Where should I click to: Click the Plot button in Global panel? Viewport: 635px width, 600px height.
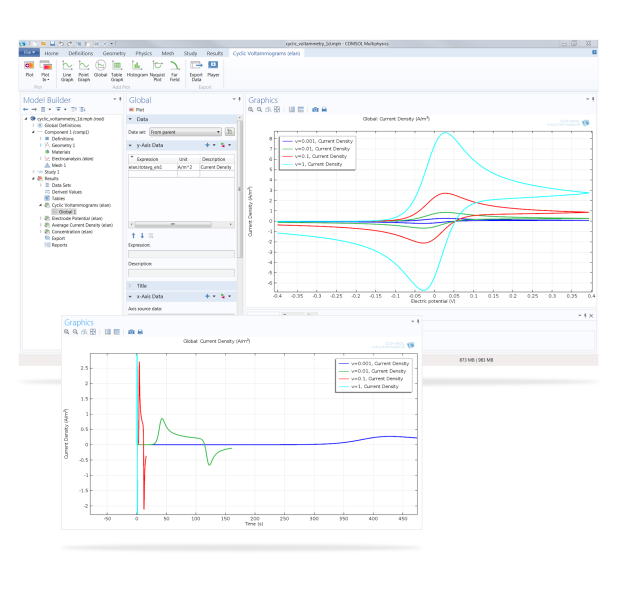click(139, 109)
